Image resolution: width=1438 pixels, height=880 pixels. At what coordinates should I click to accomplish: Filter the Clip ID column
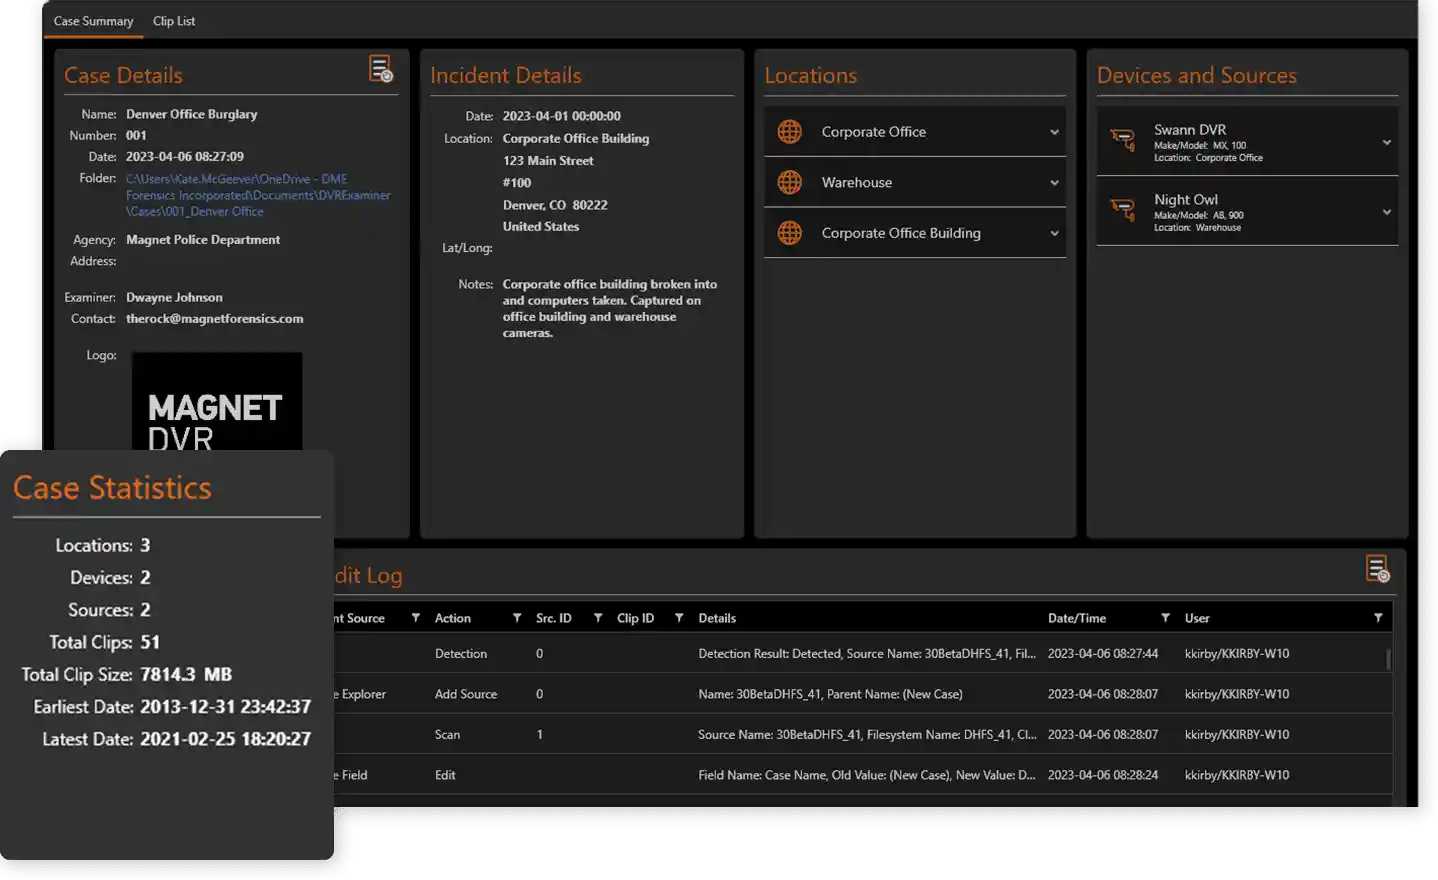[x=679, y=618]
